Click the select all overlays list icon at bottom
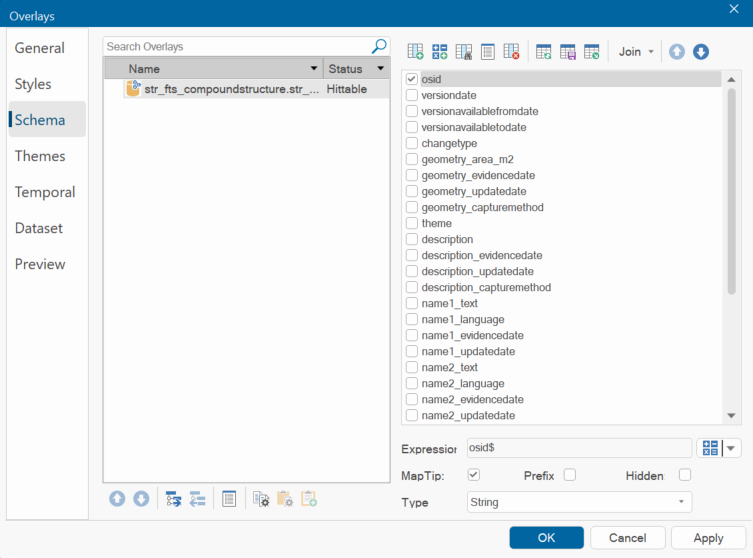This screenshot has height=558, width=753. (229, 499)
